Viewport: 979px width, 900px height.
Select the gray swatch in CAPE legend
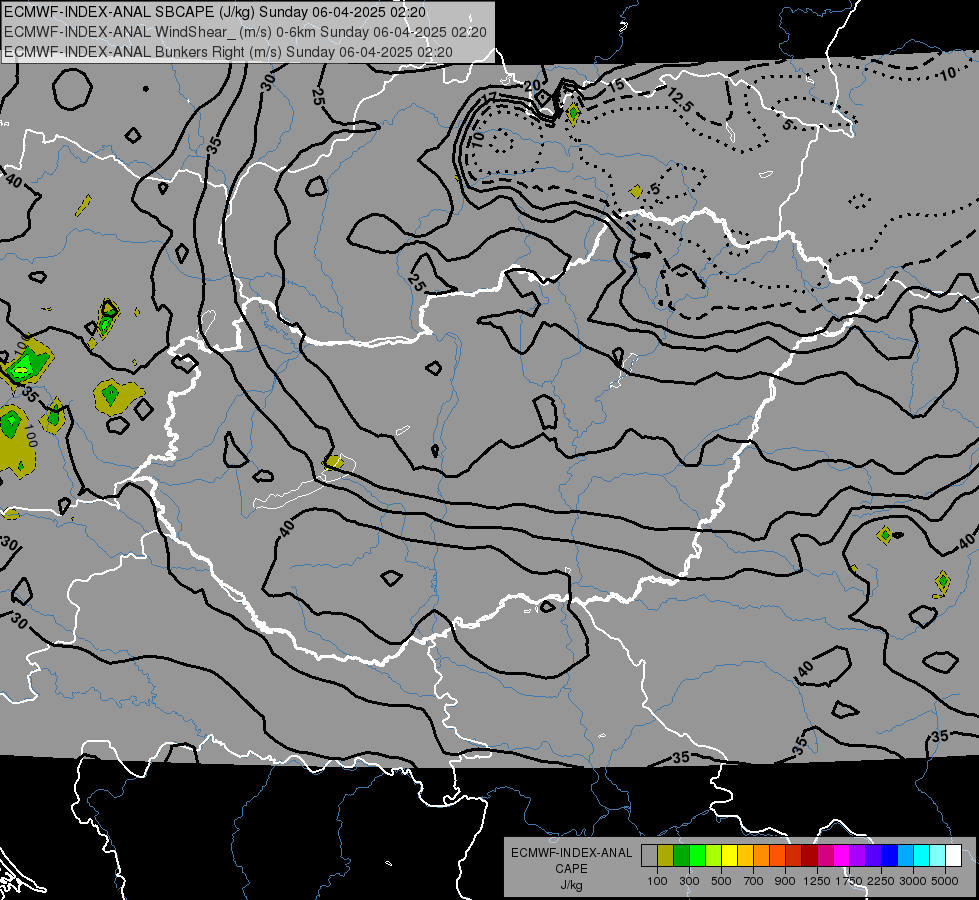point(649,855)
